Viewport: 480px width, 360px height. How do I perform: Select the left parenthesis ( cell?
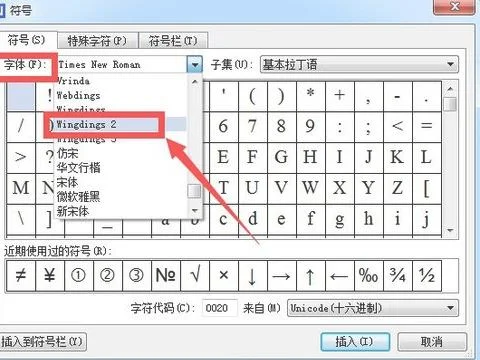253,96
